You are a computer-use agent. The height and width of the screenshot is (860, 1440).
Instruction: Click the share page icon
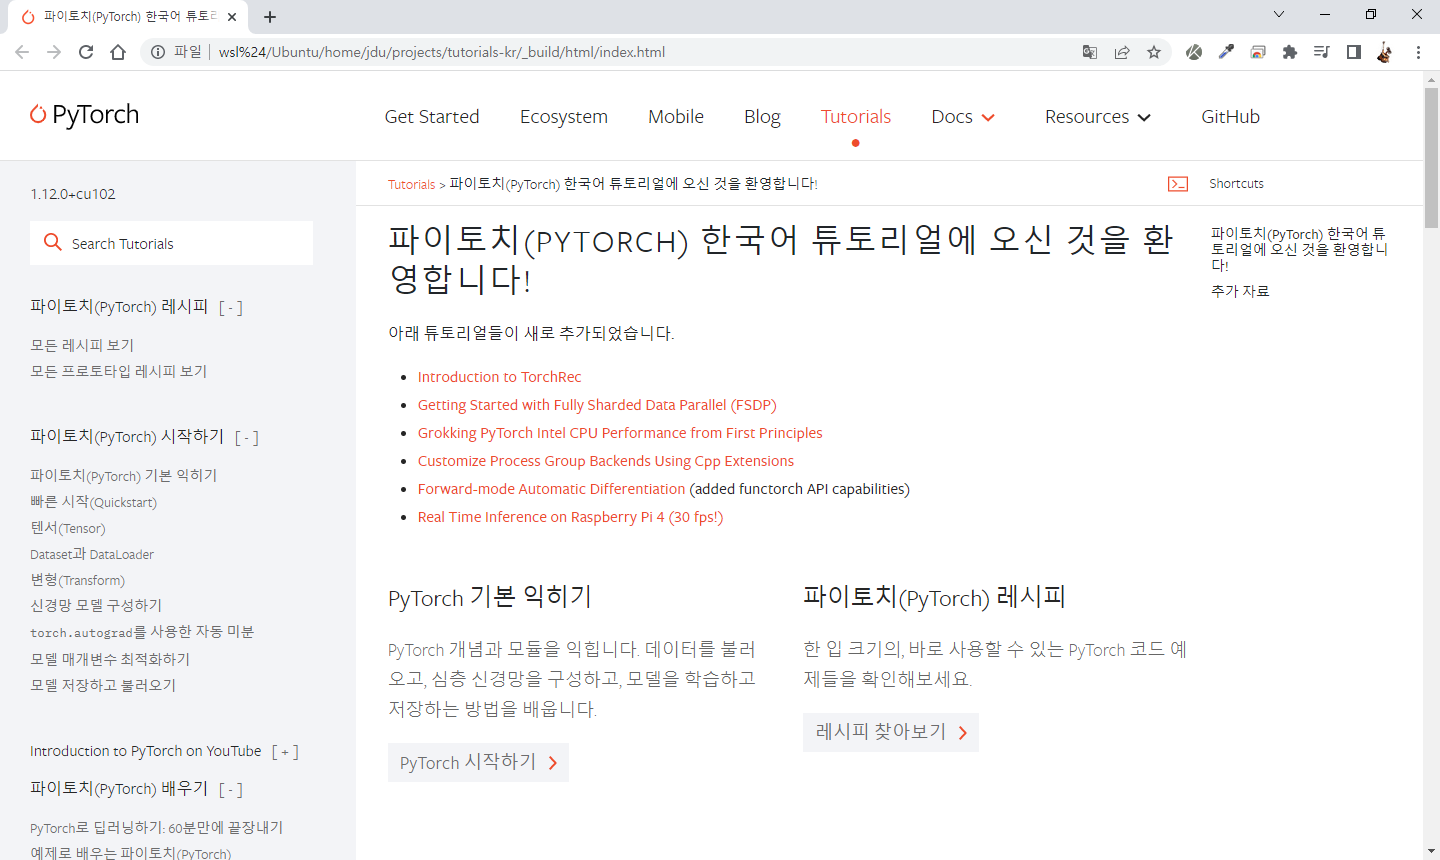click(1122, 52)
